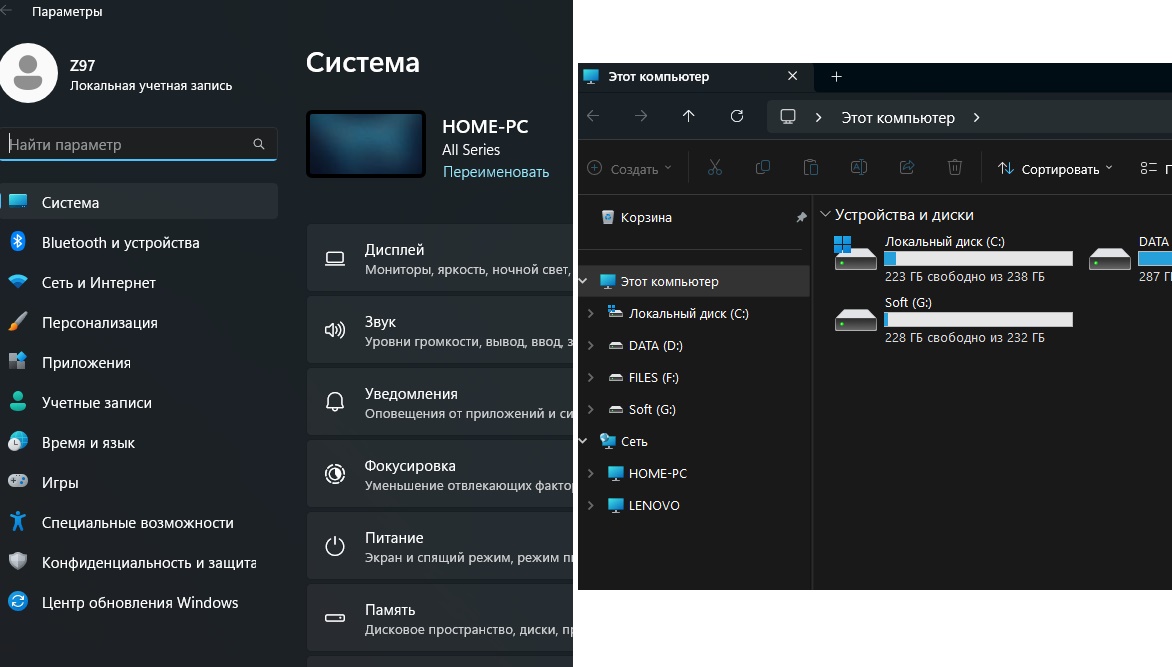The height and width of the screenshot is (667, 1172).
Task: Expand LENOVO network tree node
Action: click(590, 505)
